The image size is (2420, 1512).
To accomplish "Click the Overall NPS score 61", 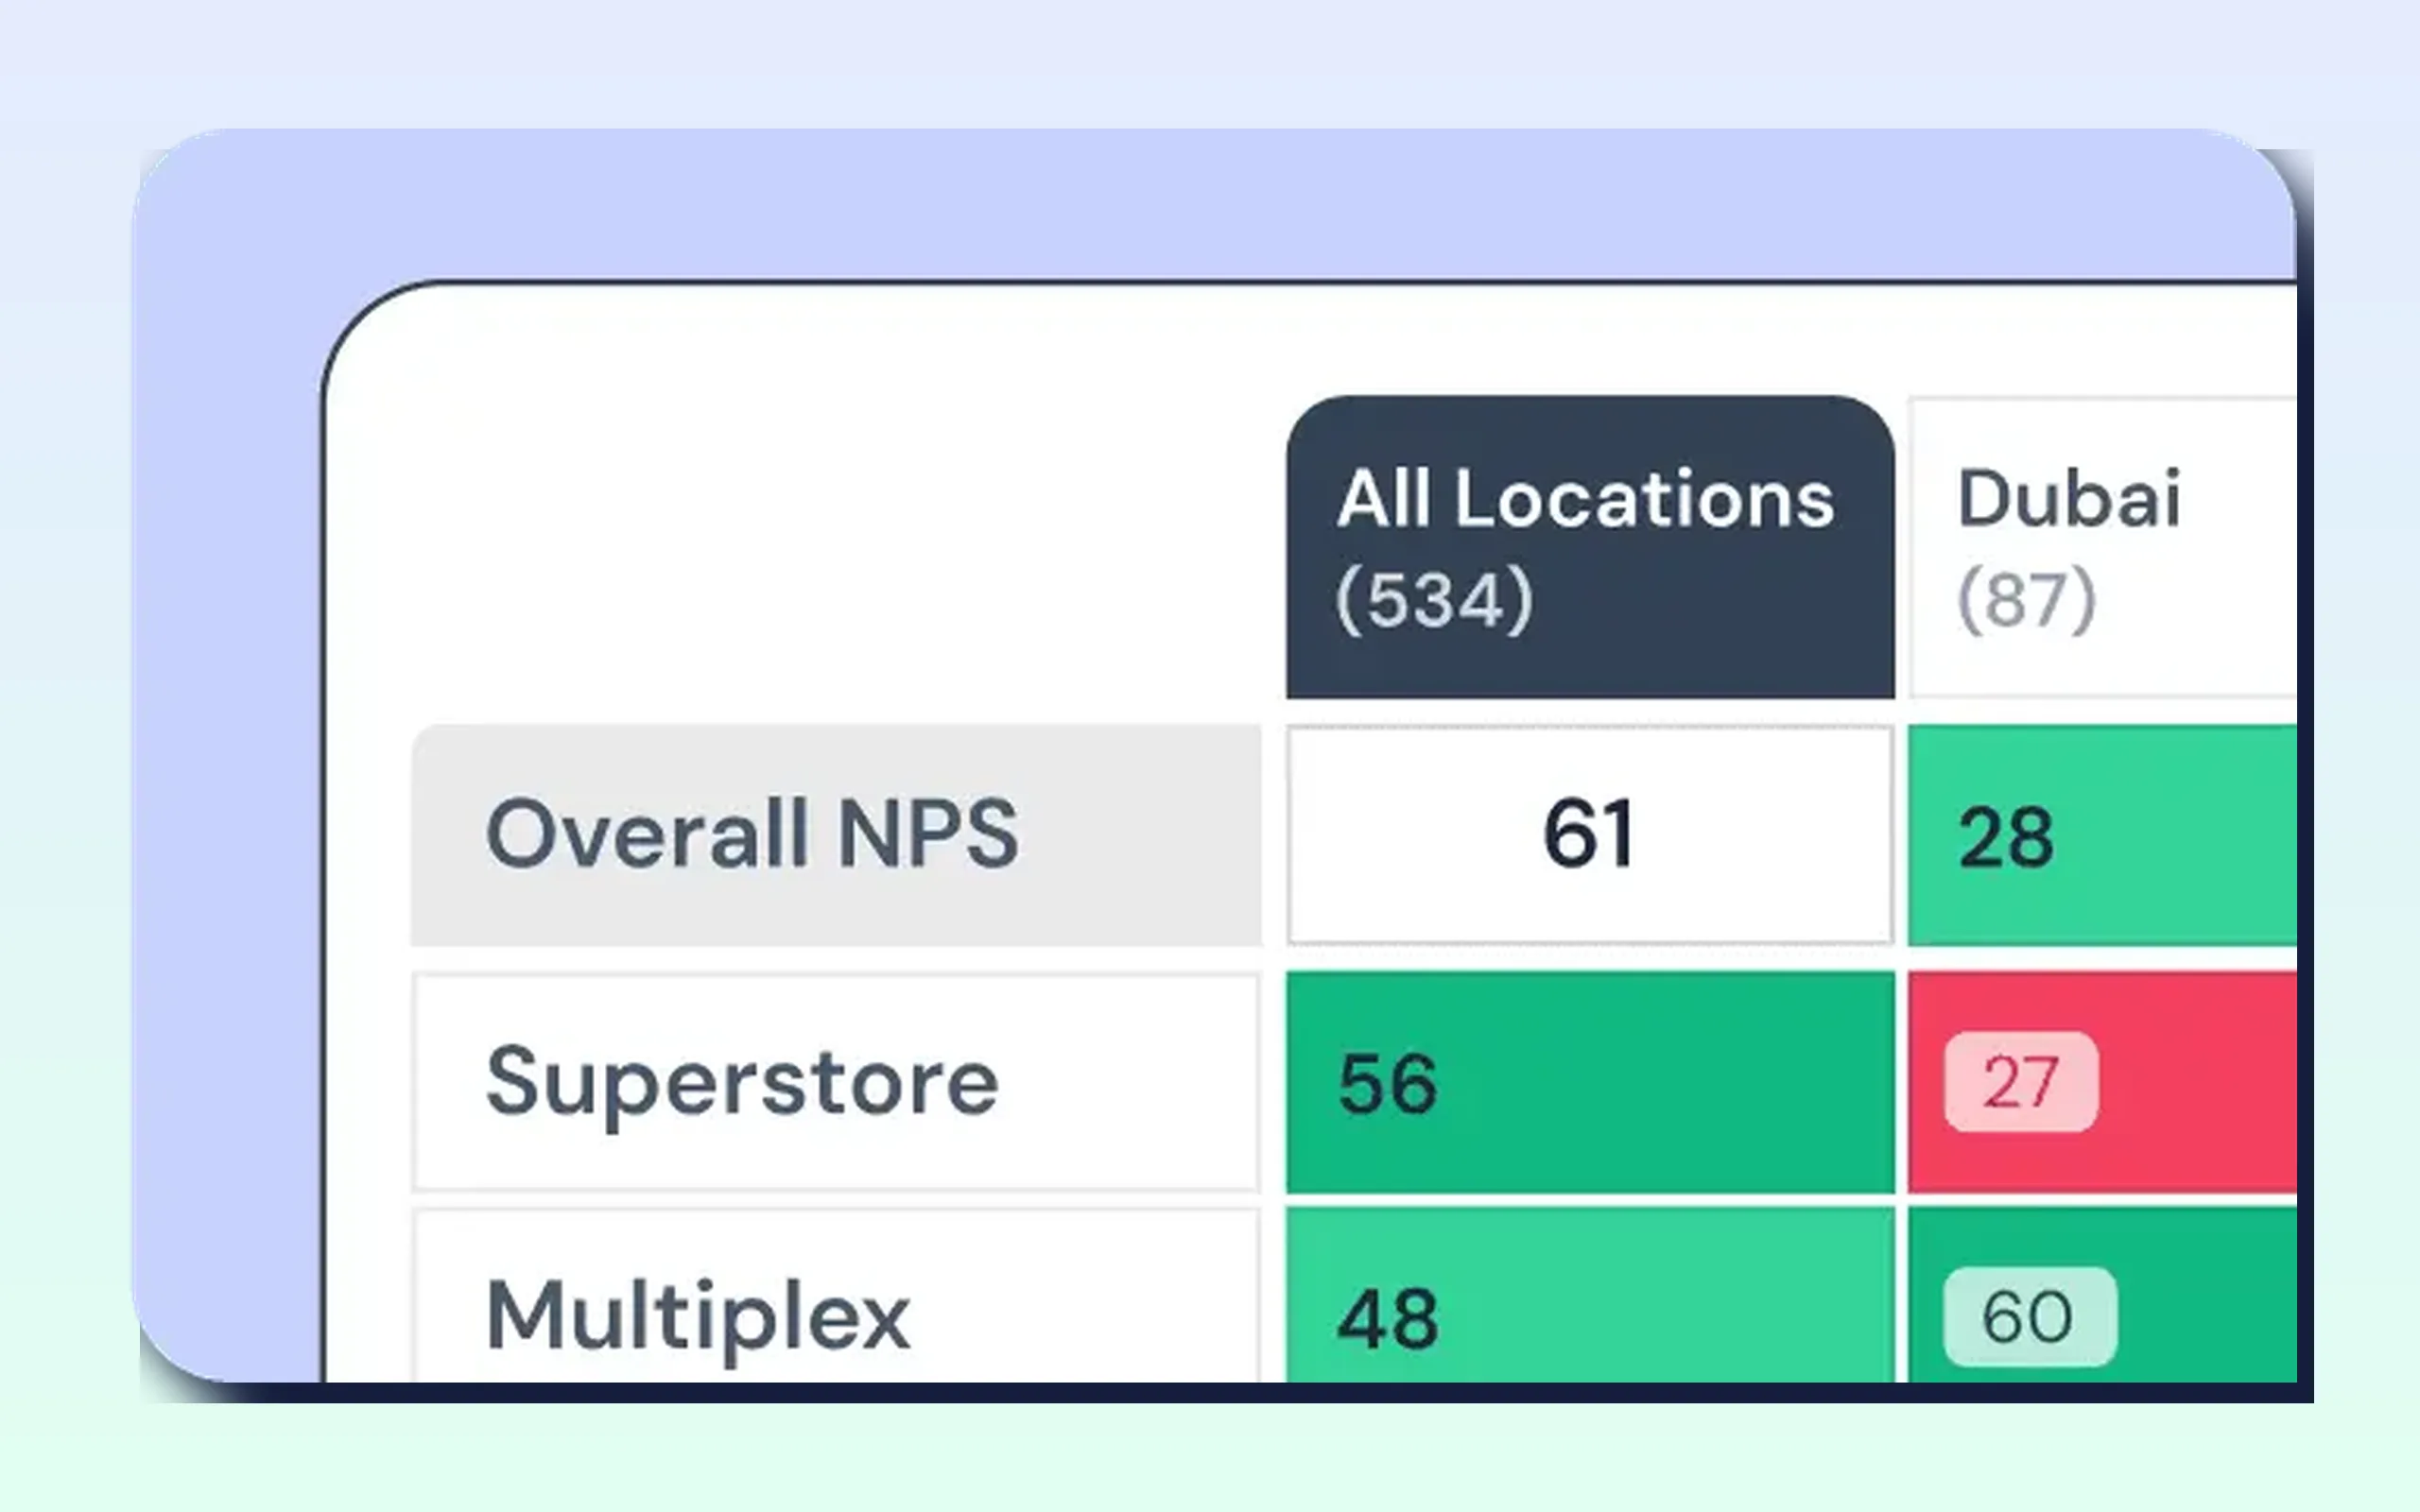I will point(1590,833).
